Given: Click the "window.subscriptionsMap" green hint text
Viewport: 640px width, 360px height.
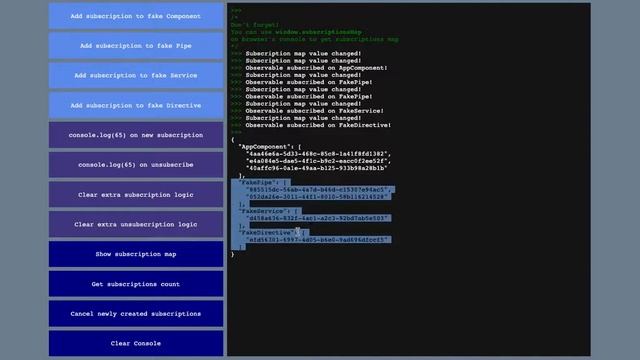Looking at the screenshot, I should tap(318, 32).
